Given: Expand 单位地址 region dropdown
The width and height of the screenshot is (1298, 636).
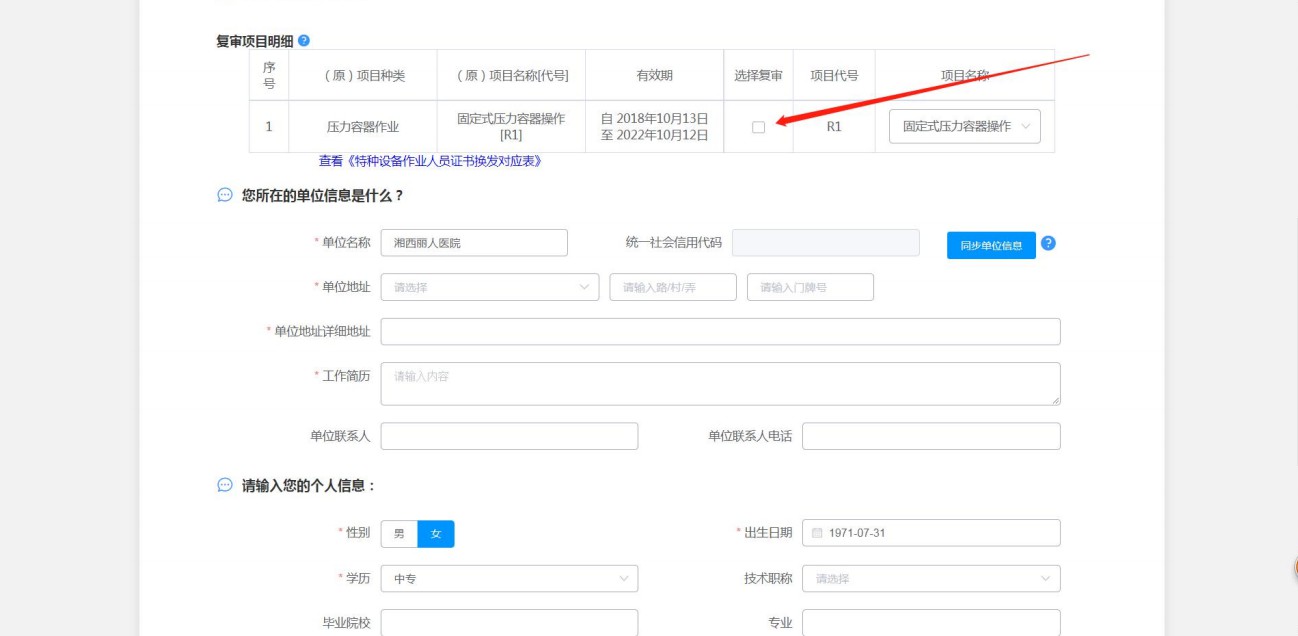Looking at the screenshot, I should click(x=490, y=287).
